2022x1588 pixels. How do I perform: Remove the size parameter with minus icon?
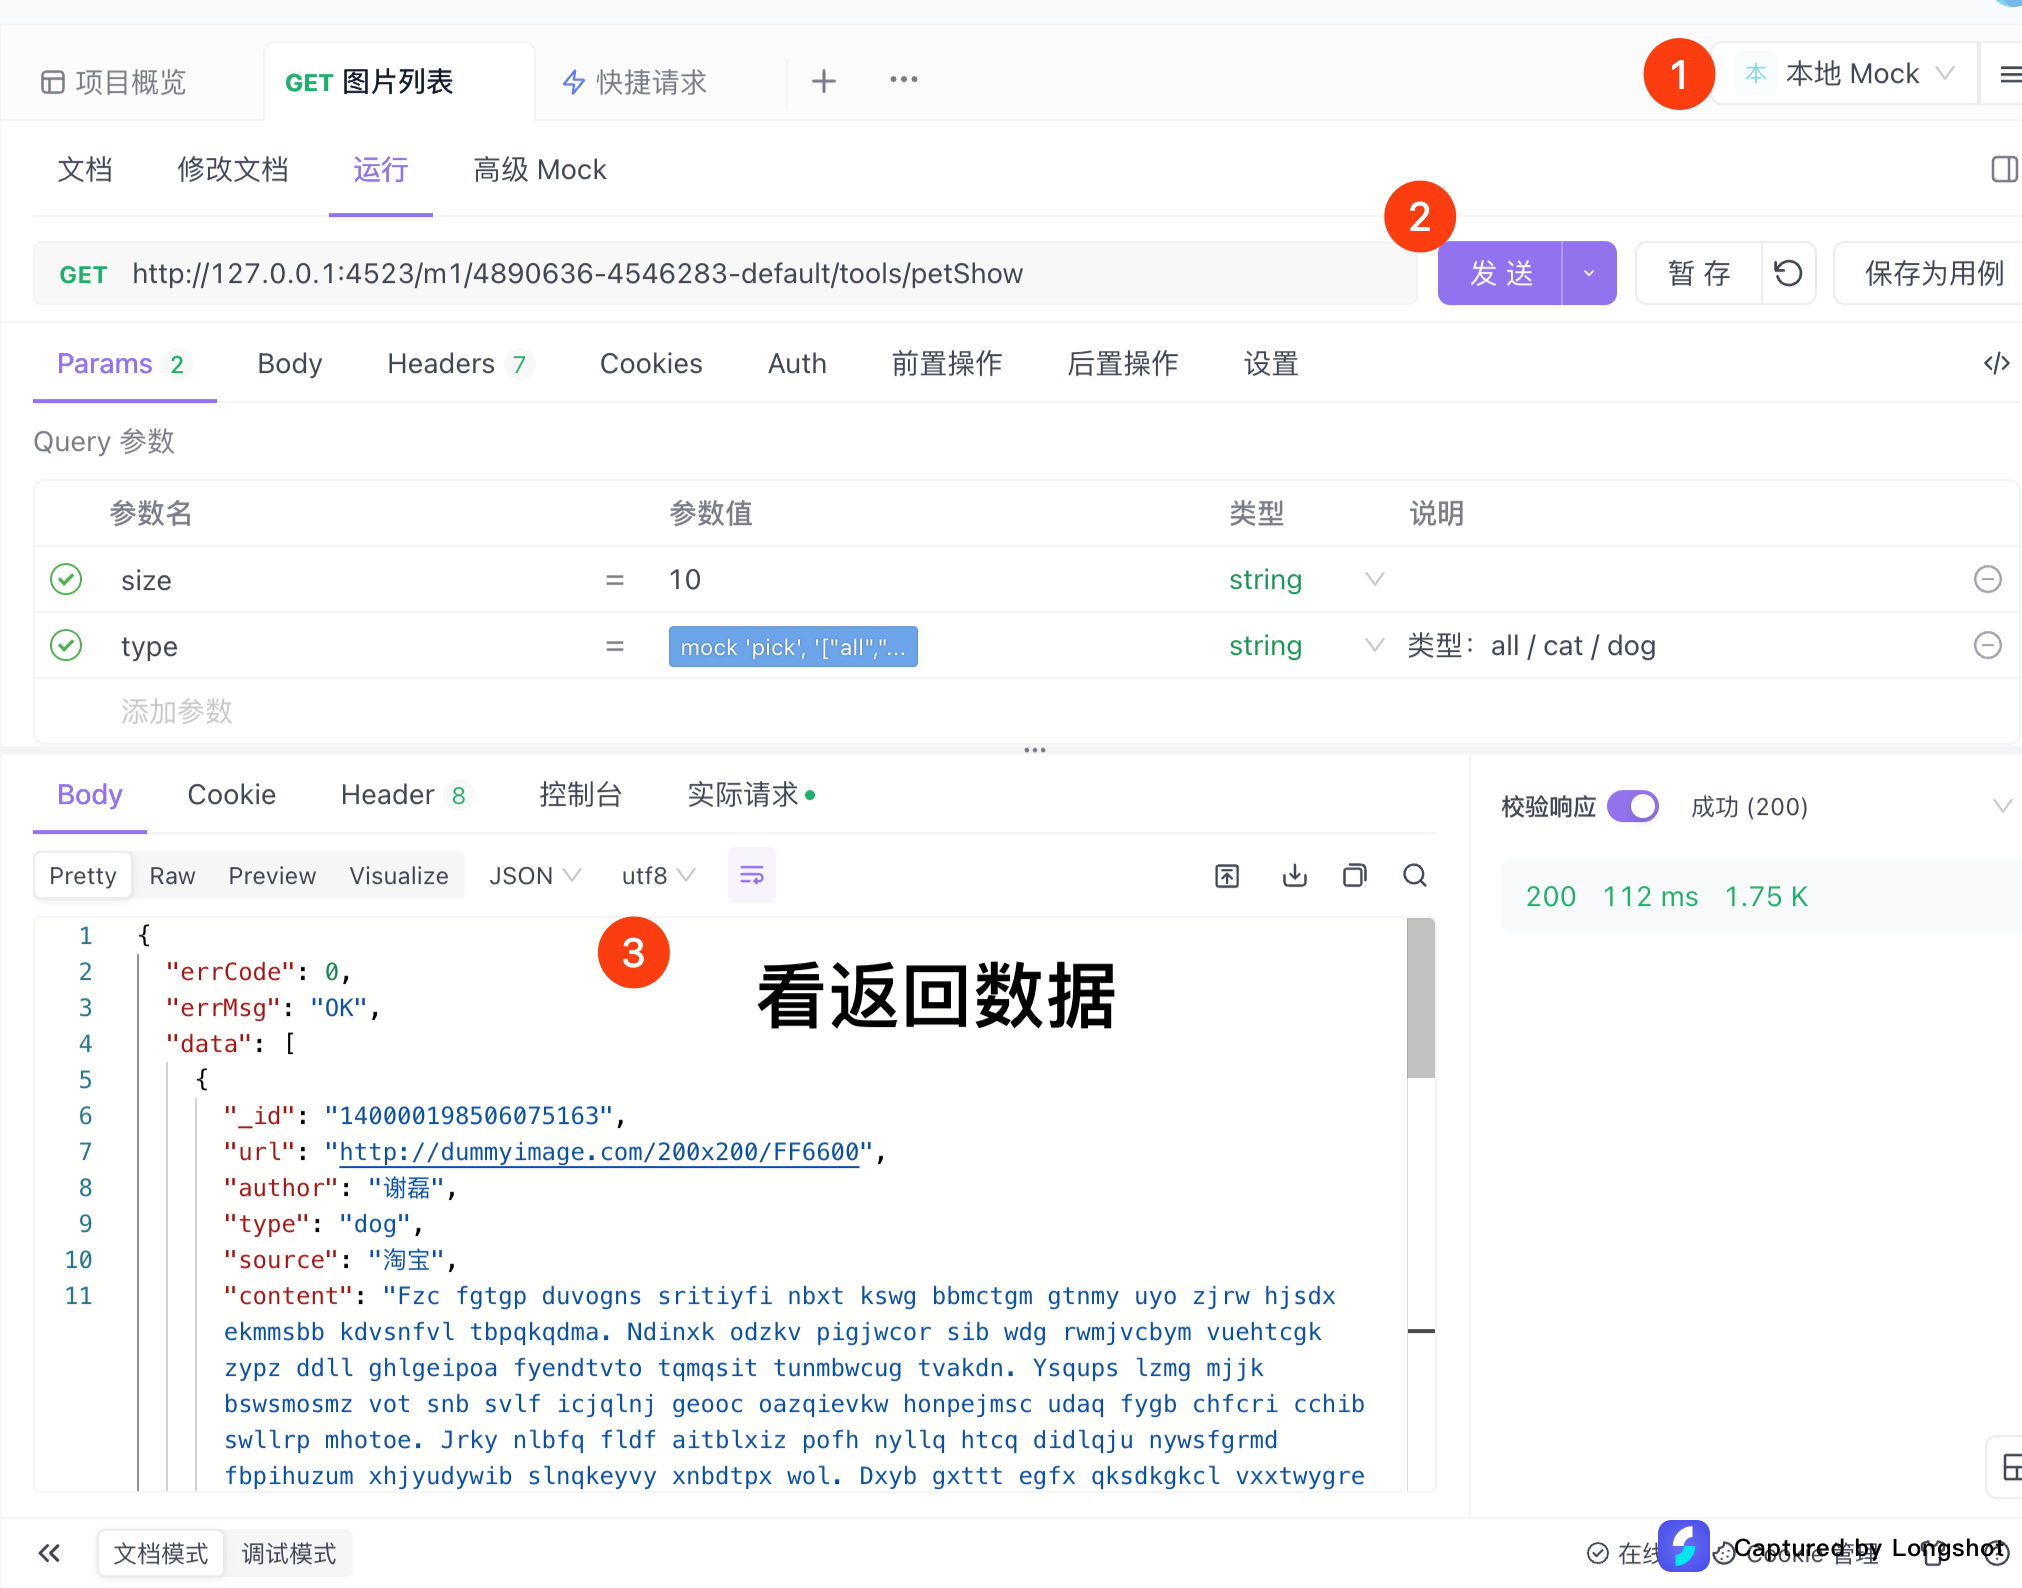tap(1988, 580)
